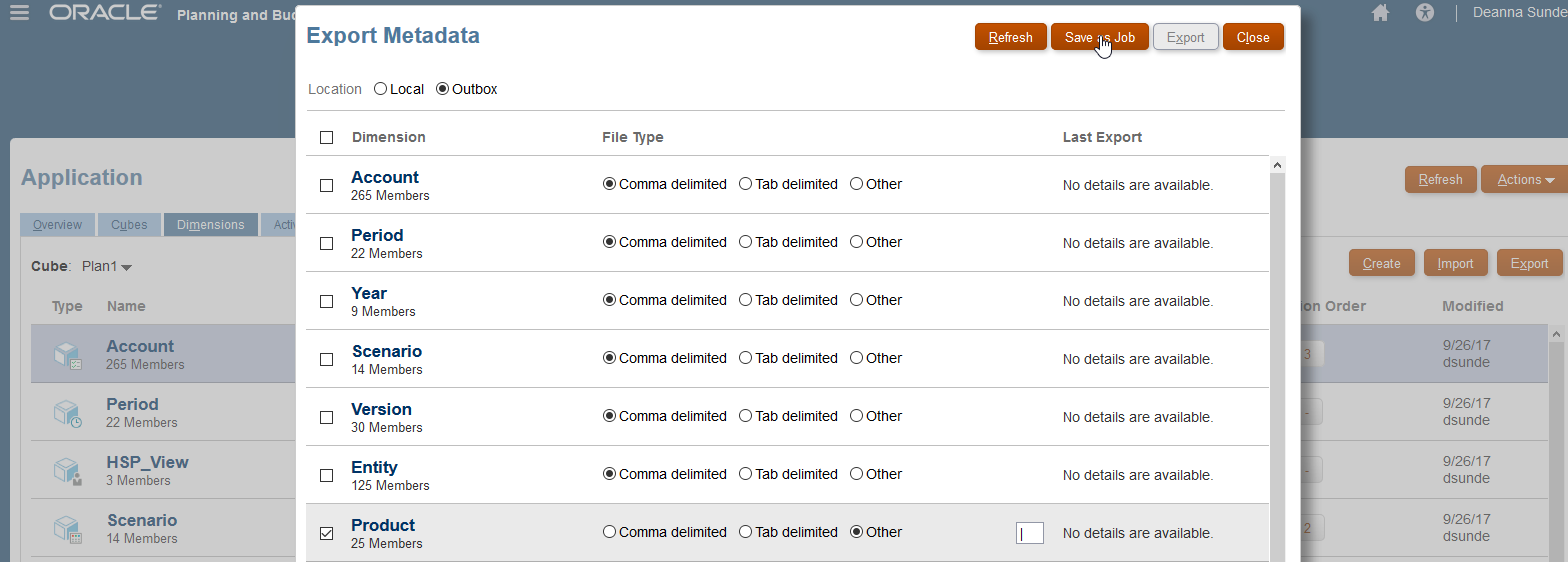Viewport: 1568px width, 562px height.
Task: Check the Account dimension checkbox
Action: (326, 185)
